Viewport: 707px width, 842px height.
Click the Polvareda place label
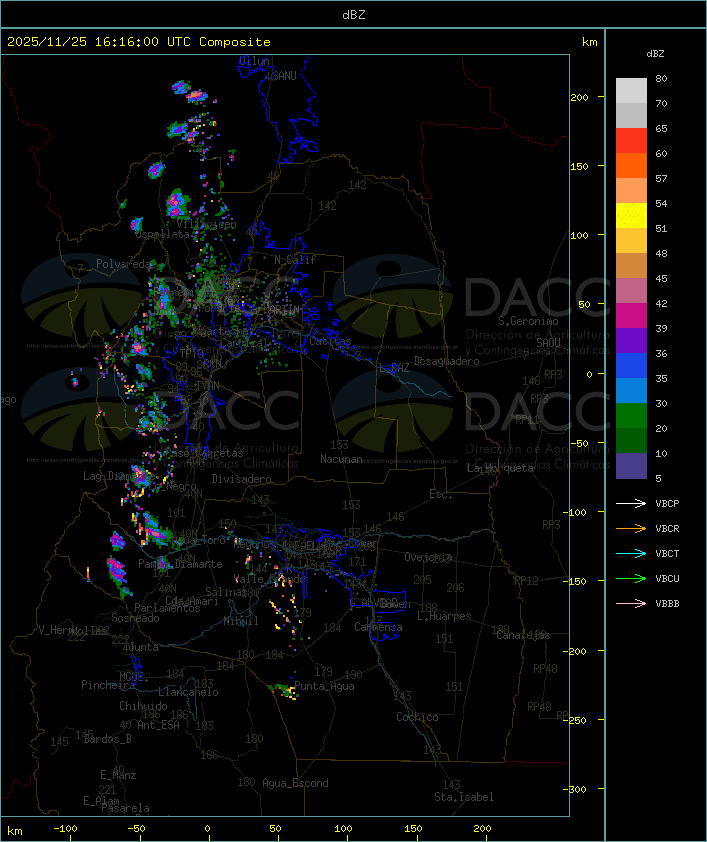123,264
